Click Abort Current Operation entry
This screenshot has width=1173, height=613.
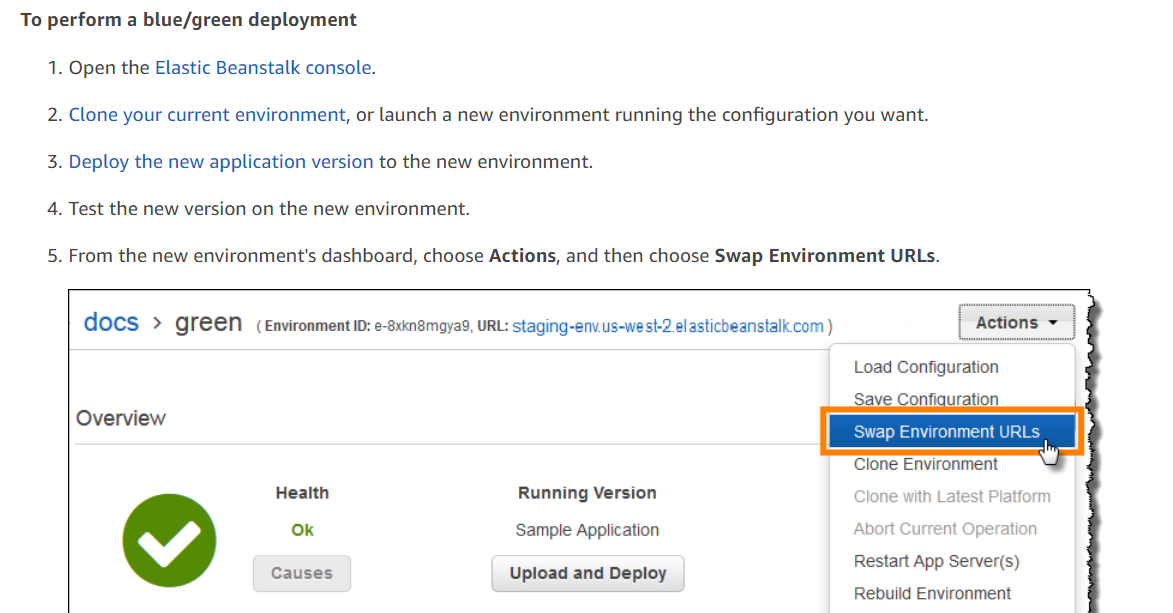point(945,529)
